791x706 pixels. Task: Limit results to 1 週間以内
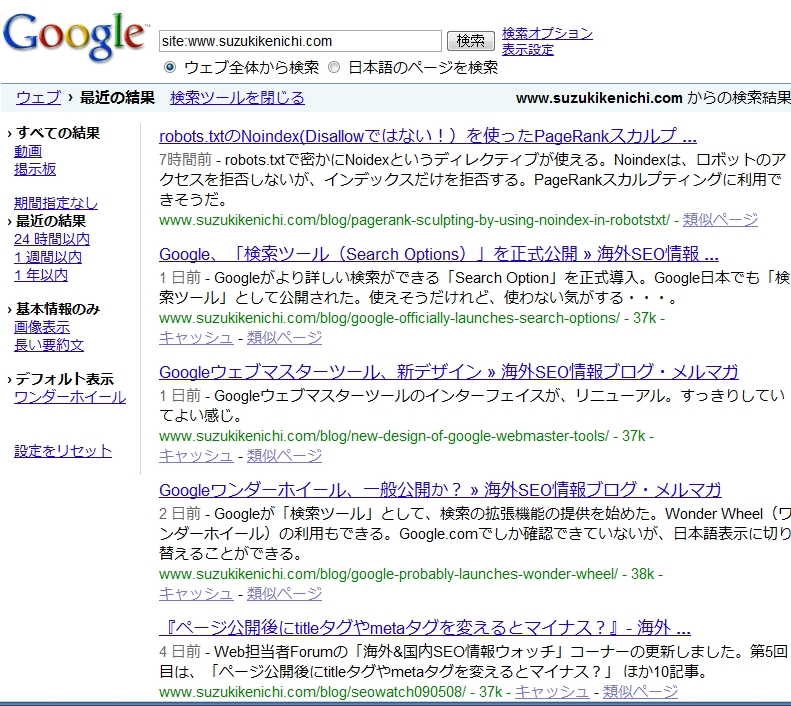click(x=48, y=257)
